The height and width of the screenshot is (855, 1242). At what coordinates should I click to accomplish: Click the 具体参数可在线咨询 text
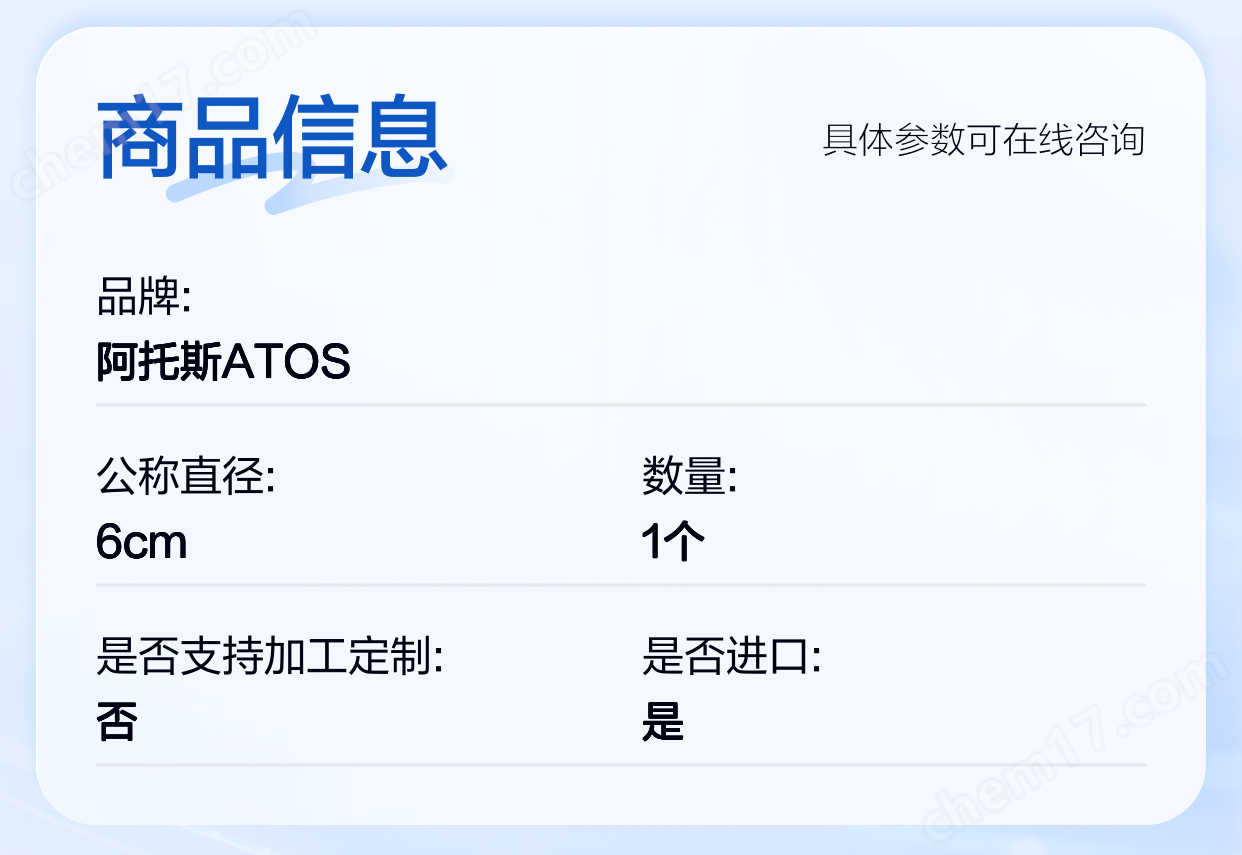pyautogui.click(x=983, y=140)
